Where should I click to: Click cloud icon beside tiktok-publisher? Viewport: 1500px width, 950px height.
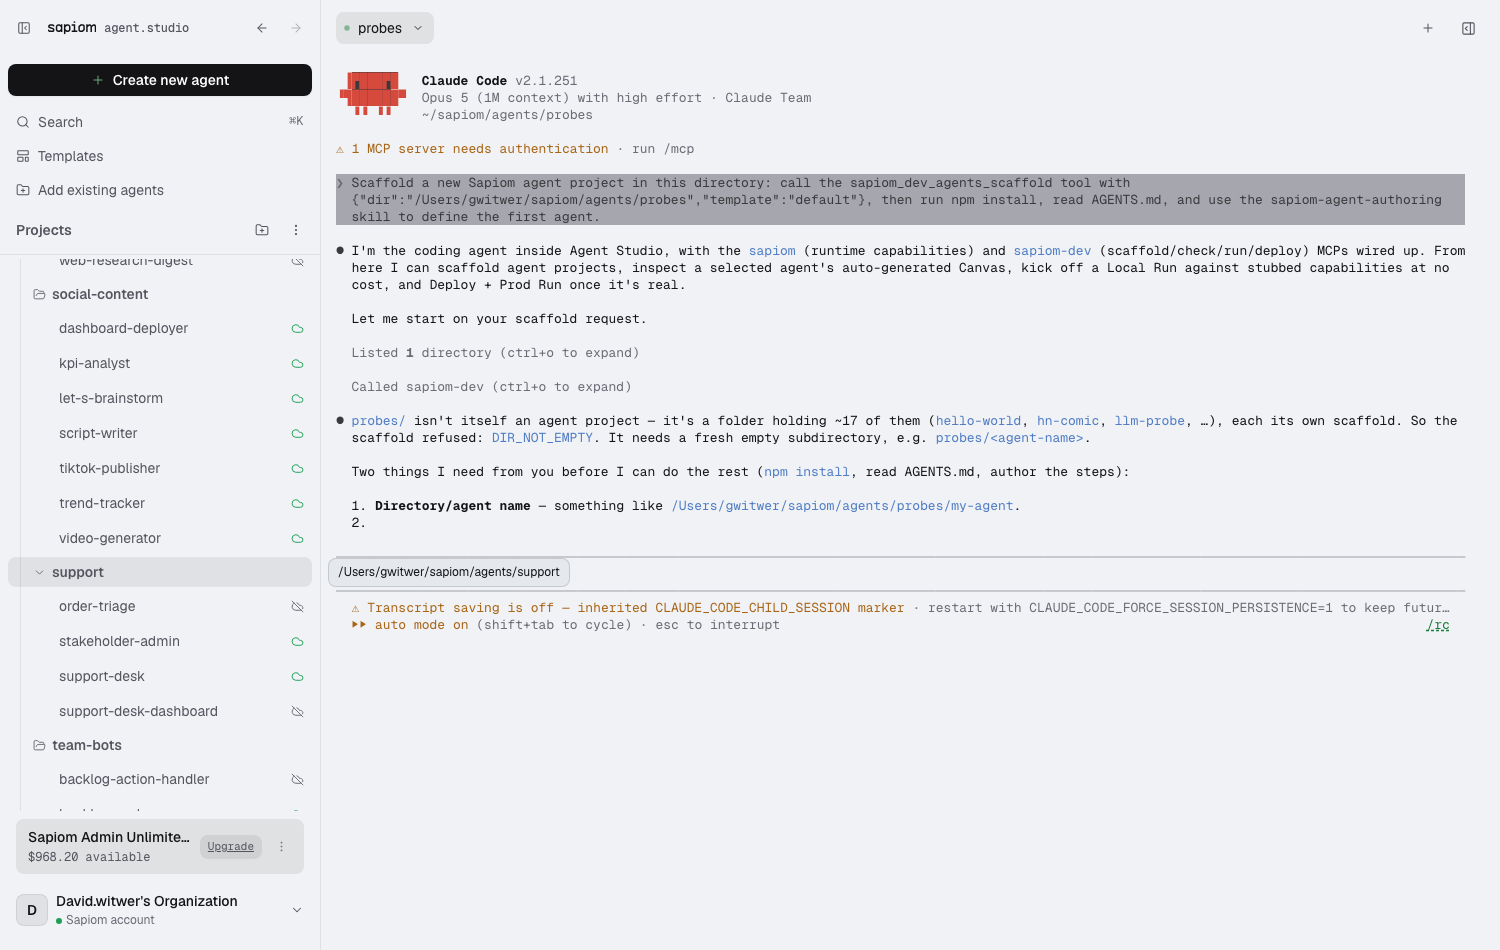point(297,469)
